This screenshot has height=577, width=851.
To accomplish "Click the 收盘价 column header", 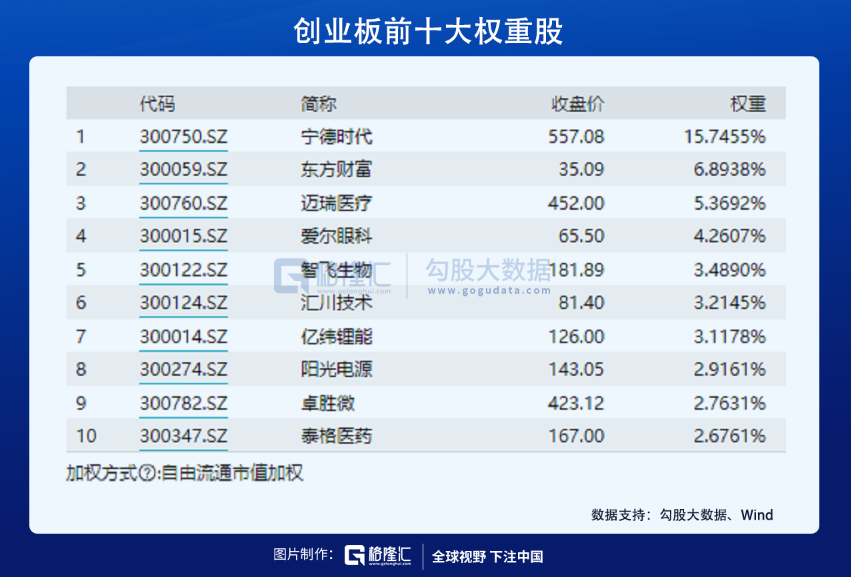I will click(x=577, y=104).
